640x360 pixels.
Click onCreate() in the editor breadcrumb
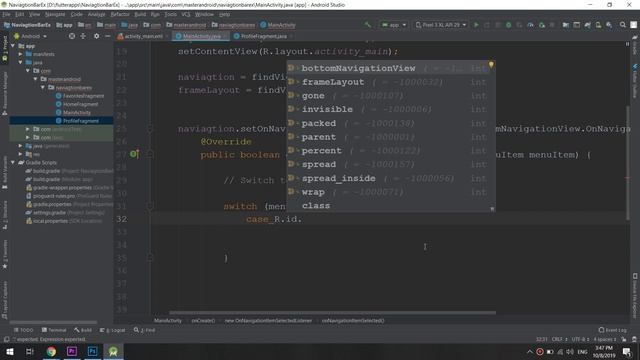pos(203,321)
